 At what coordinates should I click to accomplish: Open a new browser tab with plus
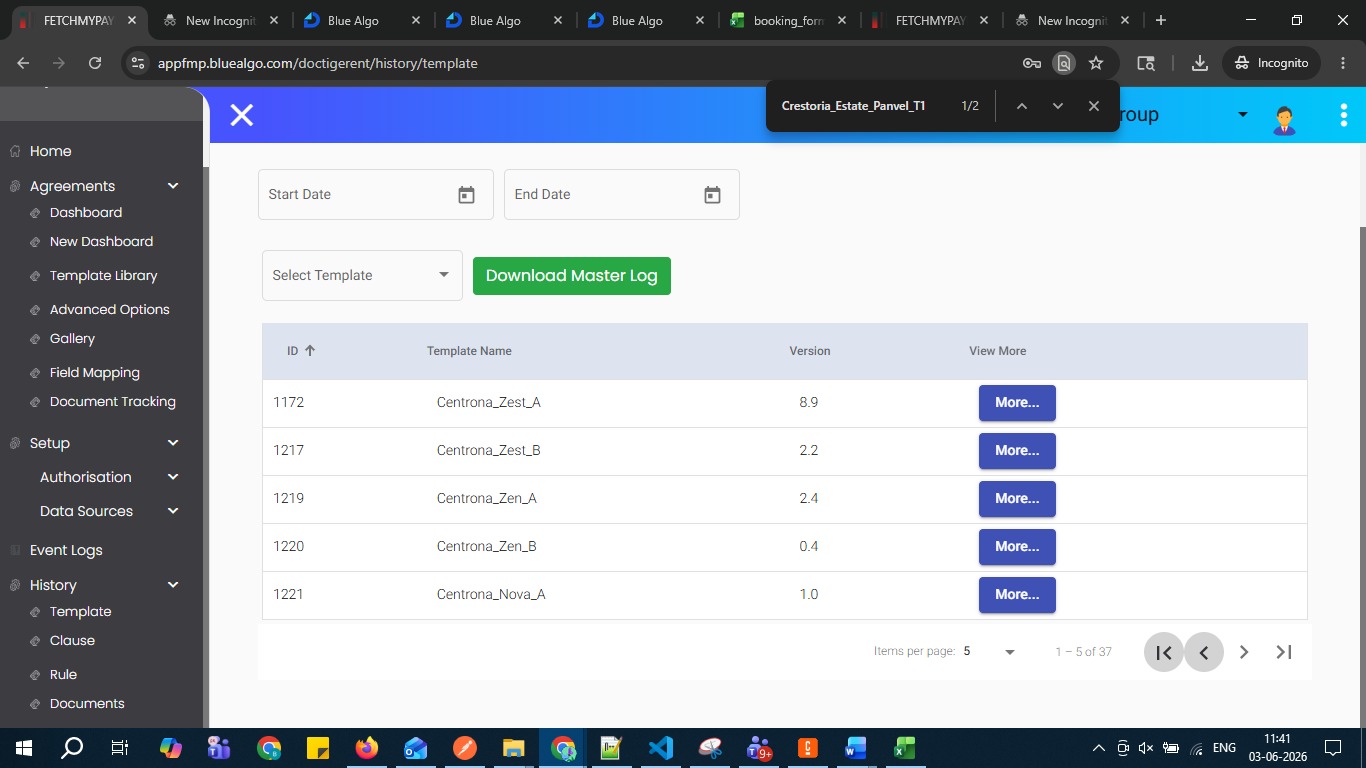1160,20
